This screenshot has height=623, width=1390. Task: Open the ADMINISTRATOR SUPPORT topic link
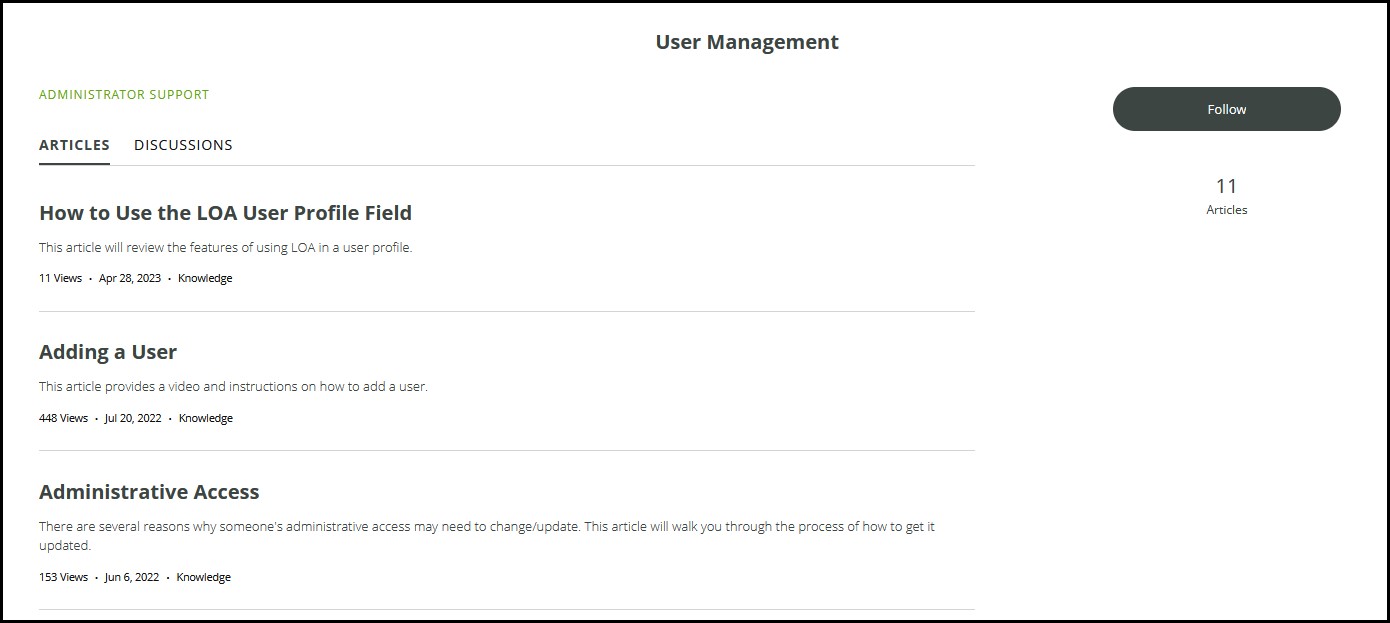pos(123,94)
